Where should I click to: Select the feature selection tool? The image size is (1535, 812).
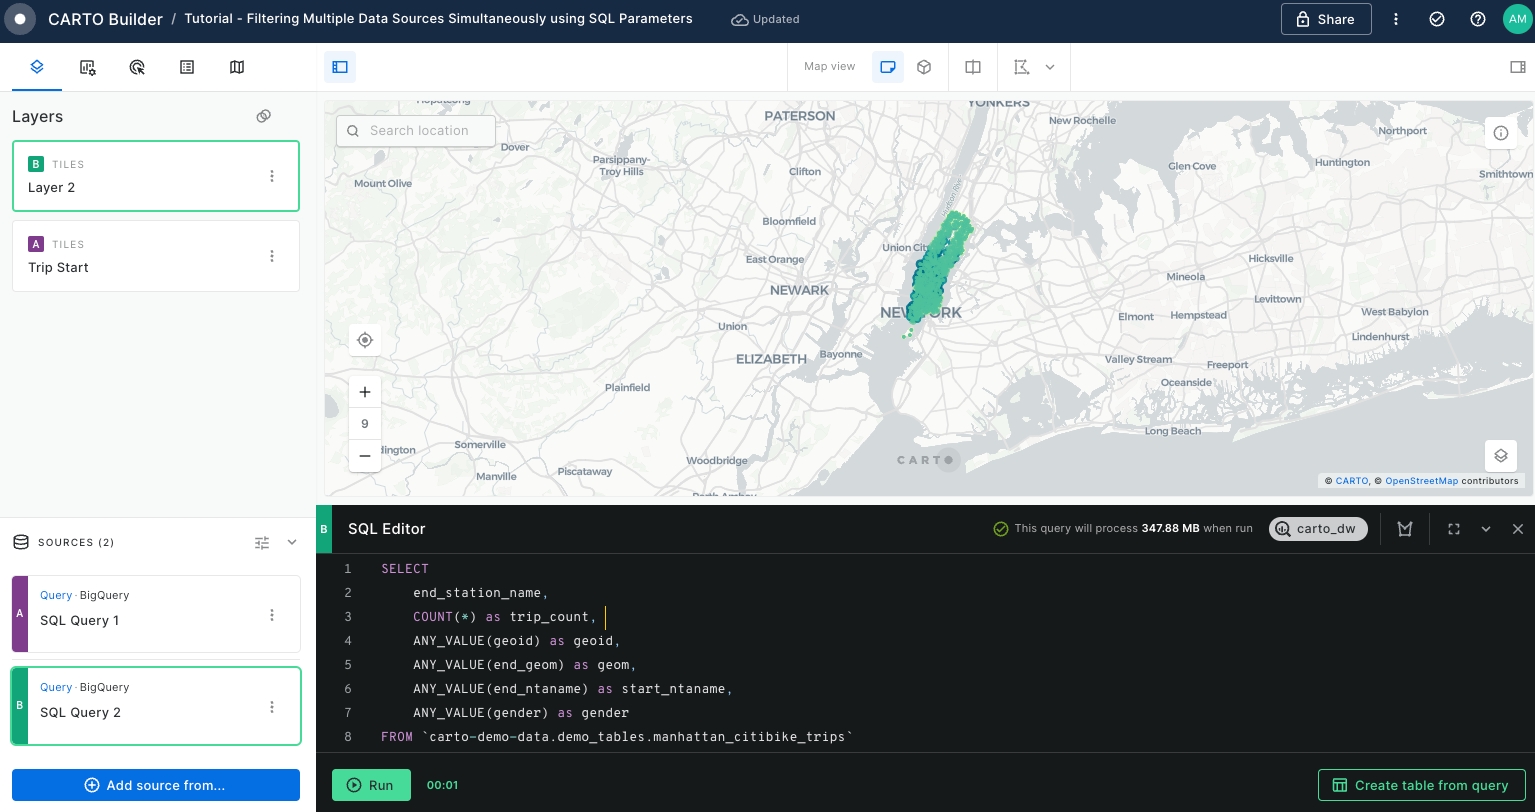pos(1021,67)
